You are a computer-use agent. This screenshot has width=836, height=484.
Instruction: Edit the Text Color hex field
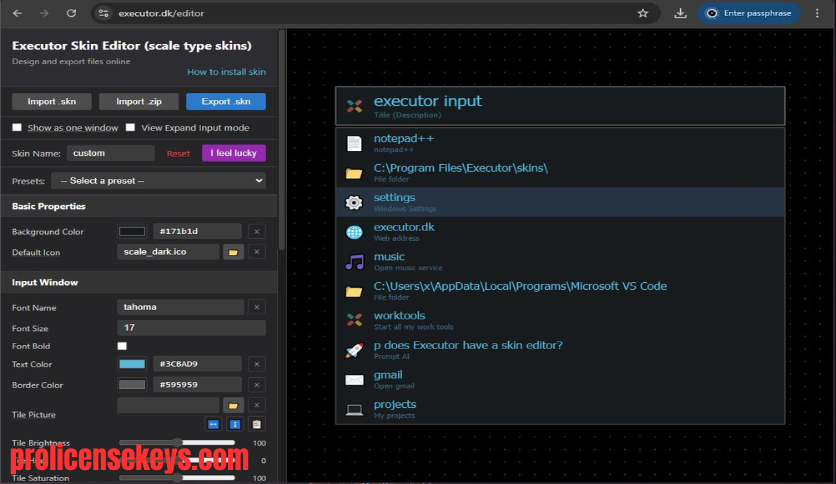click(197, 364)
